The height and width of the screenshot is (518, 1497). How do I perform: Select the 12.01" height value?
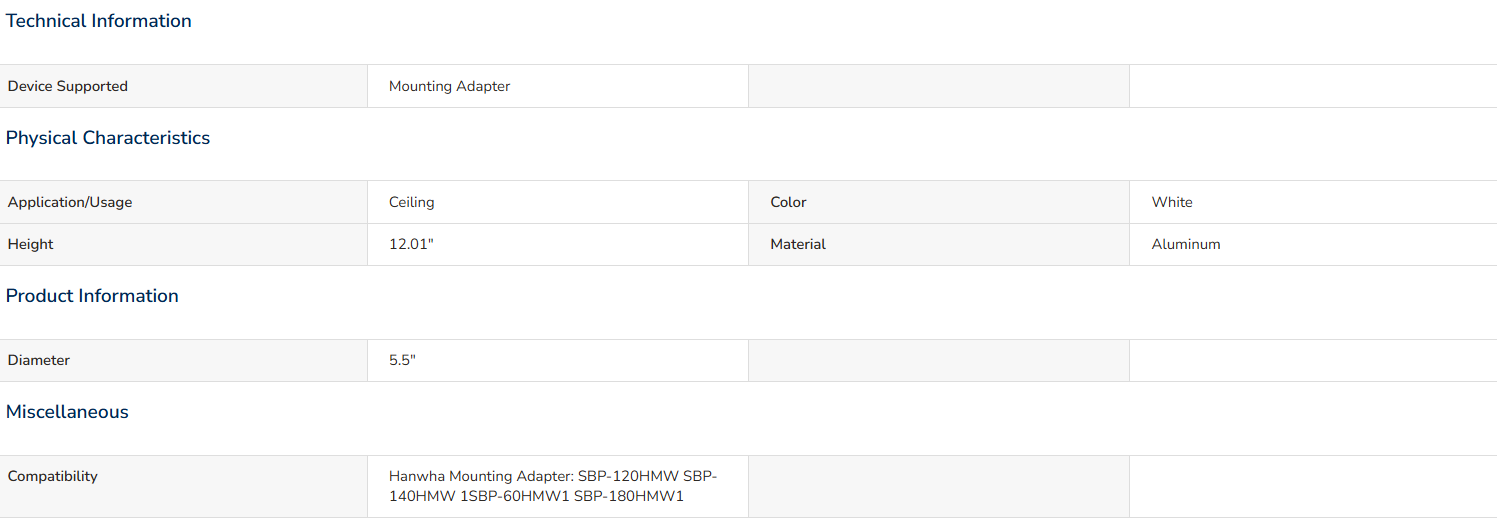(x=411, y=244)
